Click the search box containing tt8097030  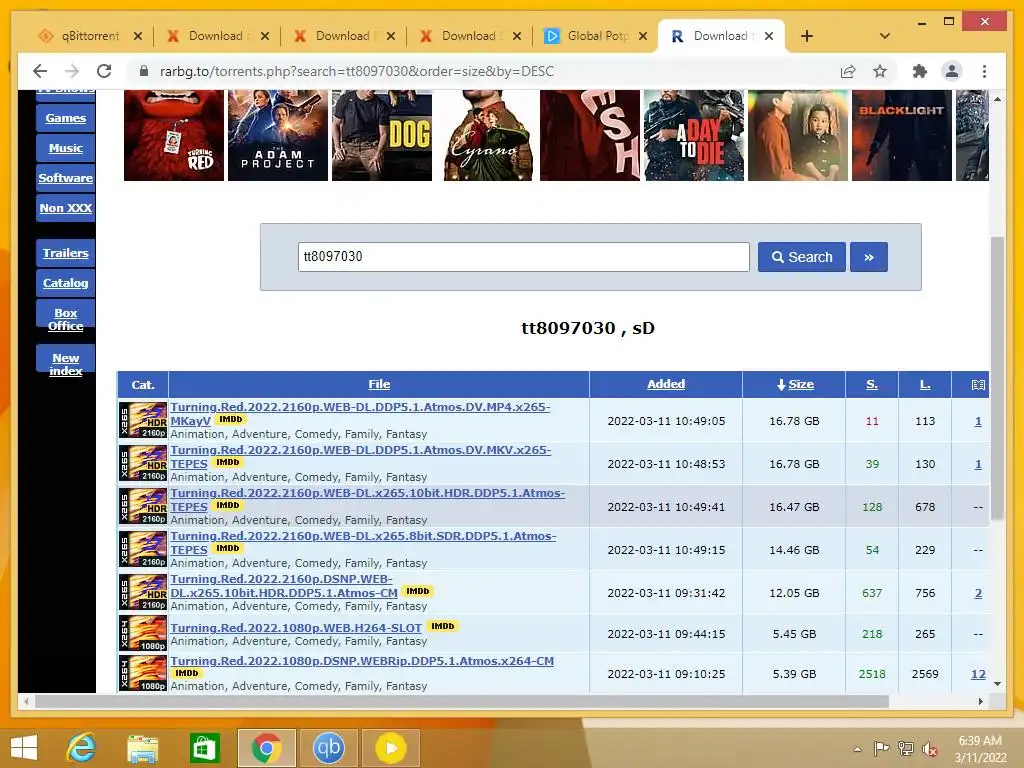(x=524, y=257)
